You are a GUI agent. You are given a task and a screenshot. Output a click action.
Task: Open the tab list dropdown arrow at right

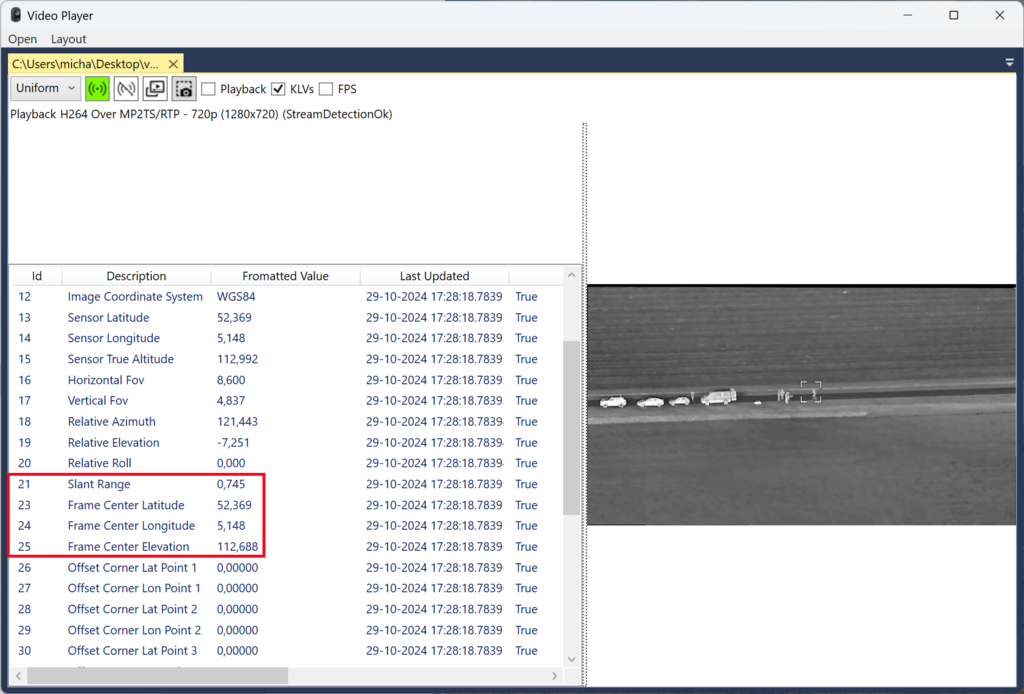pos(1009,63)
